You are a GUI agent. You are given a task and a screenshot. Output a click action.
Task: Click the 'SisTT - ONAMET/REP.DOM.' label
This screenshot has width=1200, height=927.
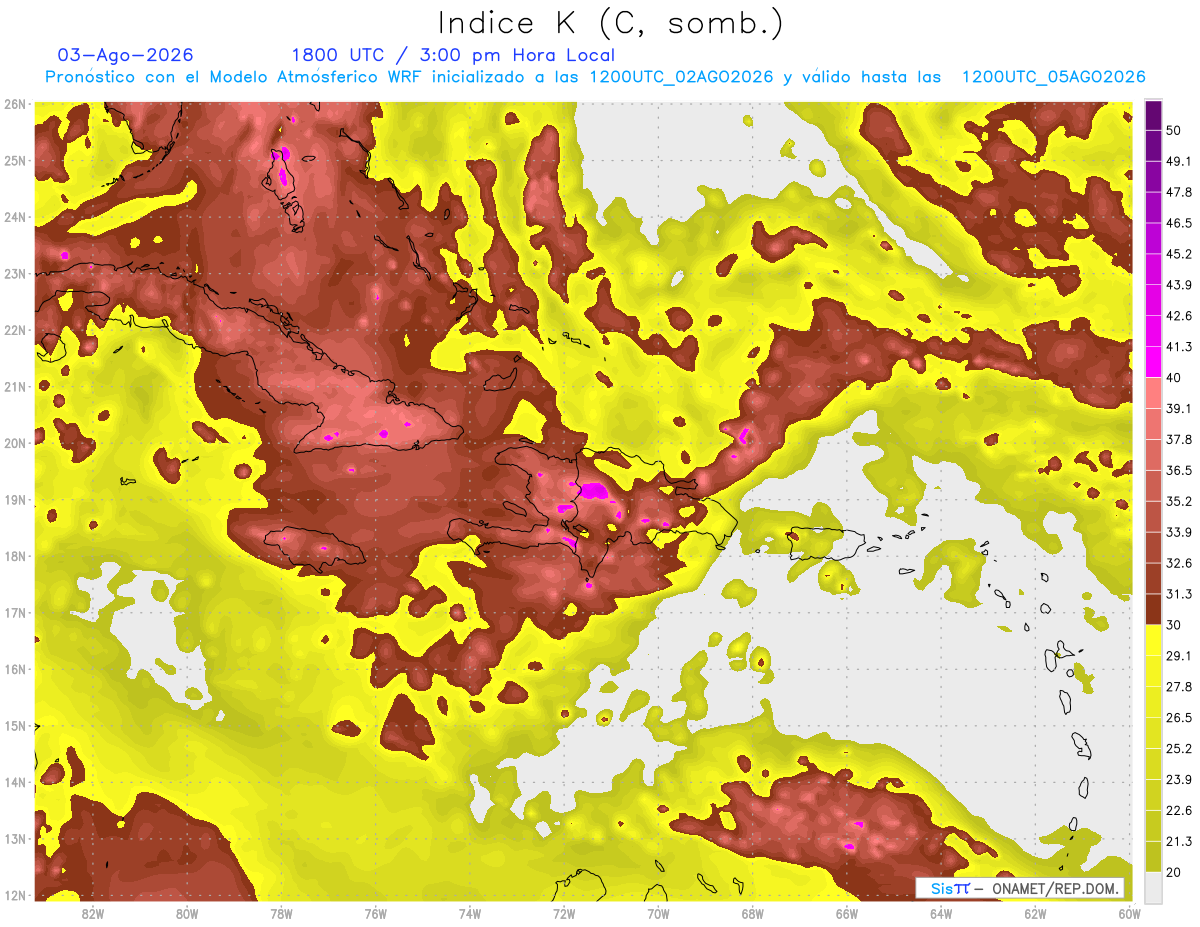click(x=1020, y=888)
